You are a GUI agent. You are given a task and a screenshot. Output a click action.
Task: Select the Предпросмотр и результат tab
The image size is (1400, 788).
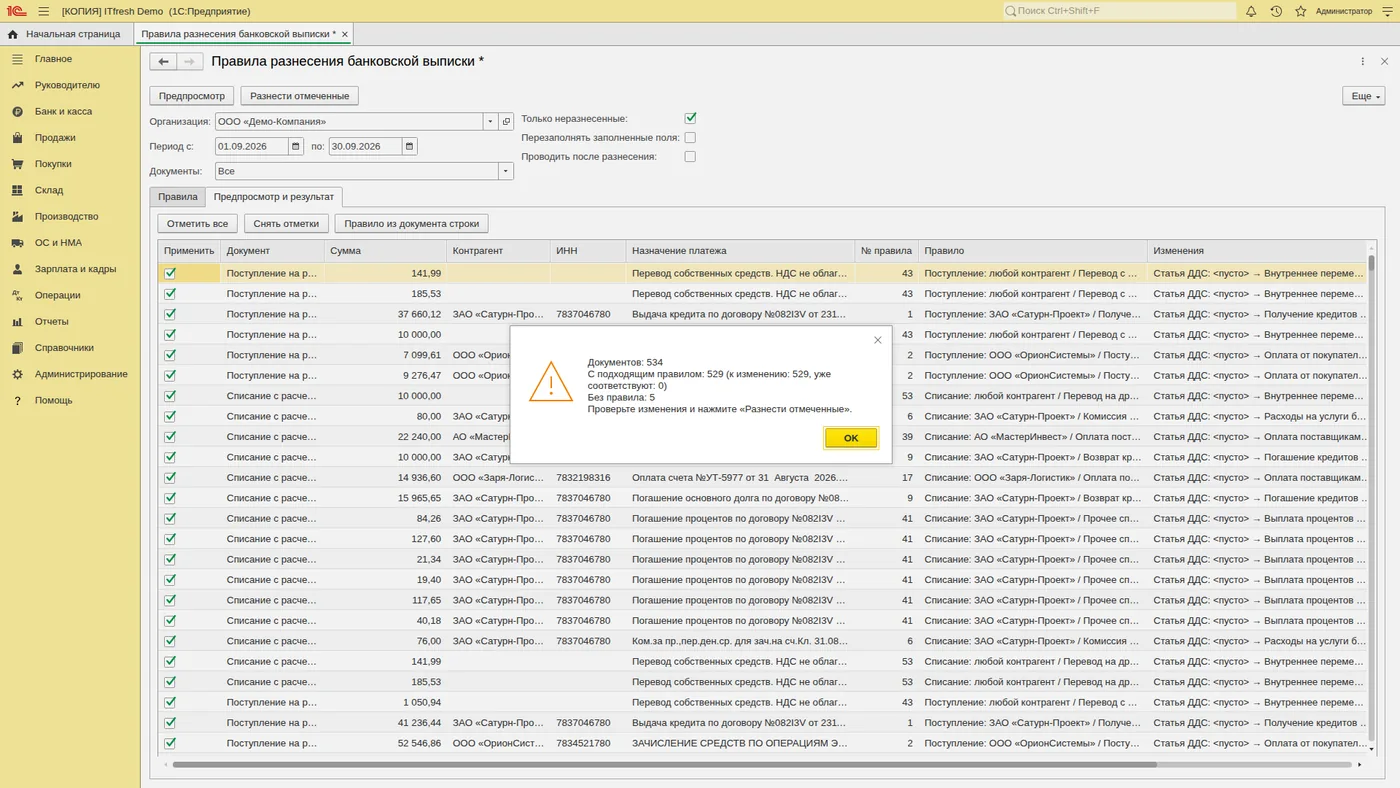tap(275, 197)
